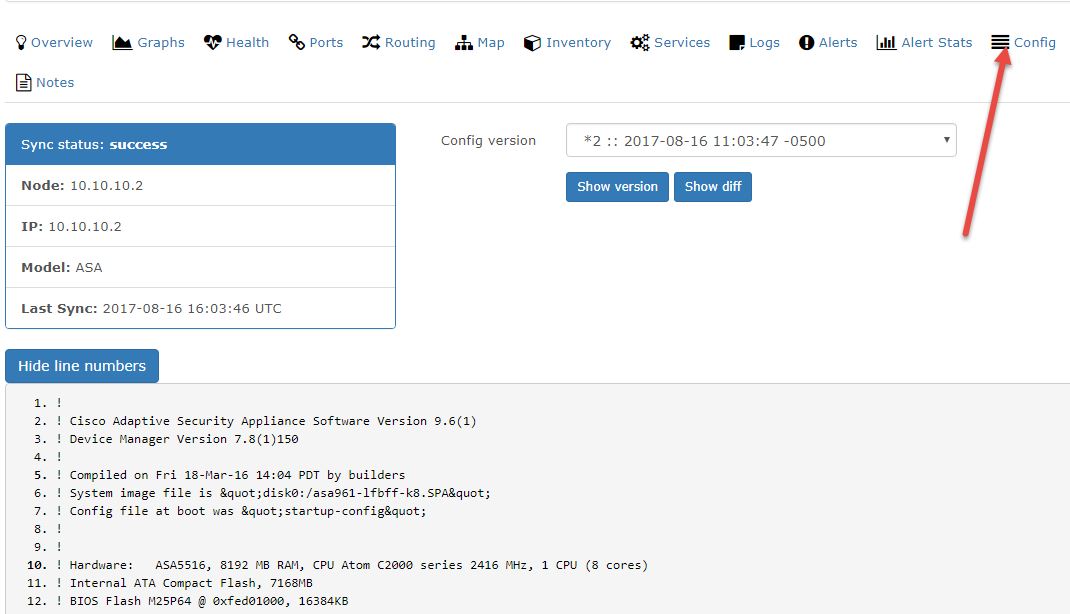Image resolution: width=1070 pixels, height=614 pixels.
Task: Click the Map sitemap icon
Action: point(464,43)
